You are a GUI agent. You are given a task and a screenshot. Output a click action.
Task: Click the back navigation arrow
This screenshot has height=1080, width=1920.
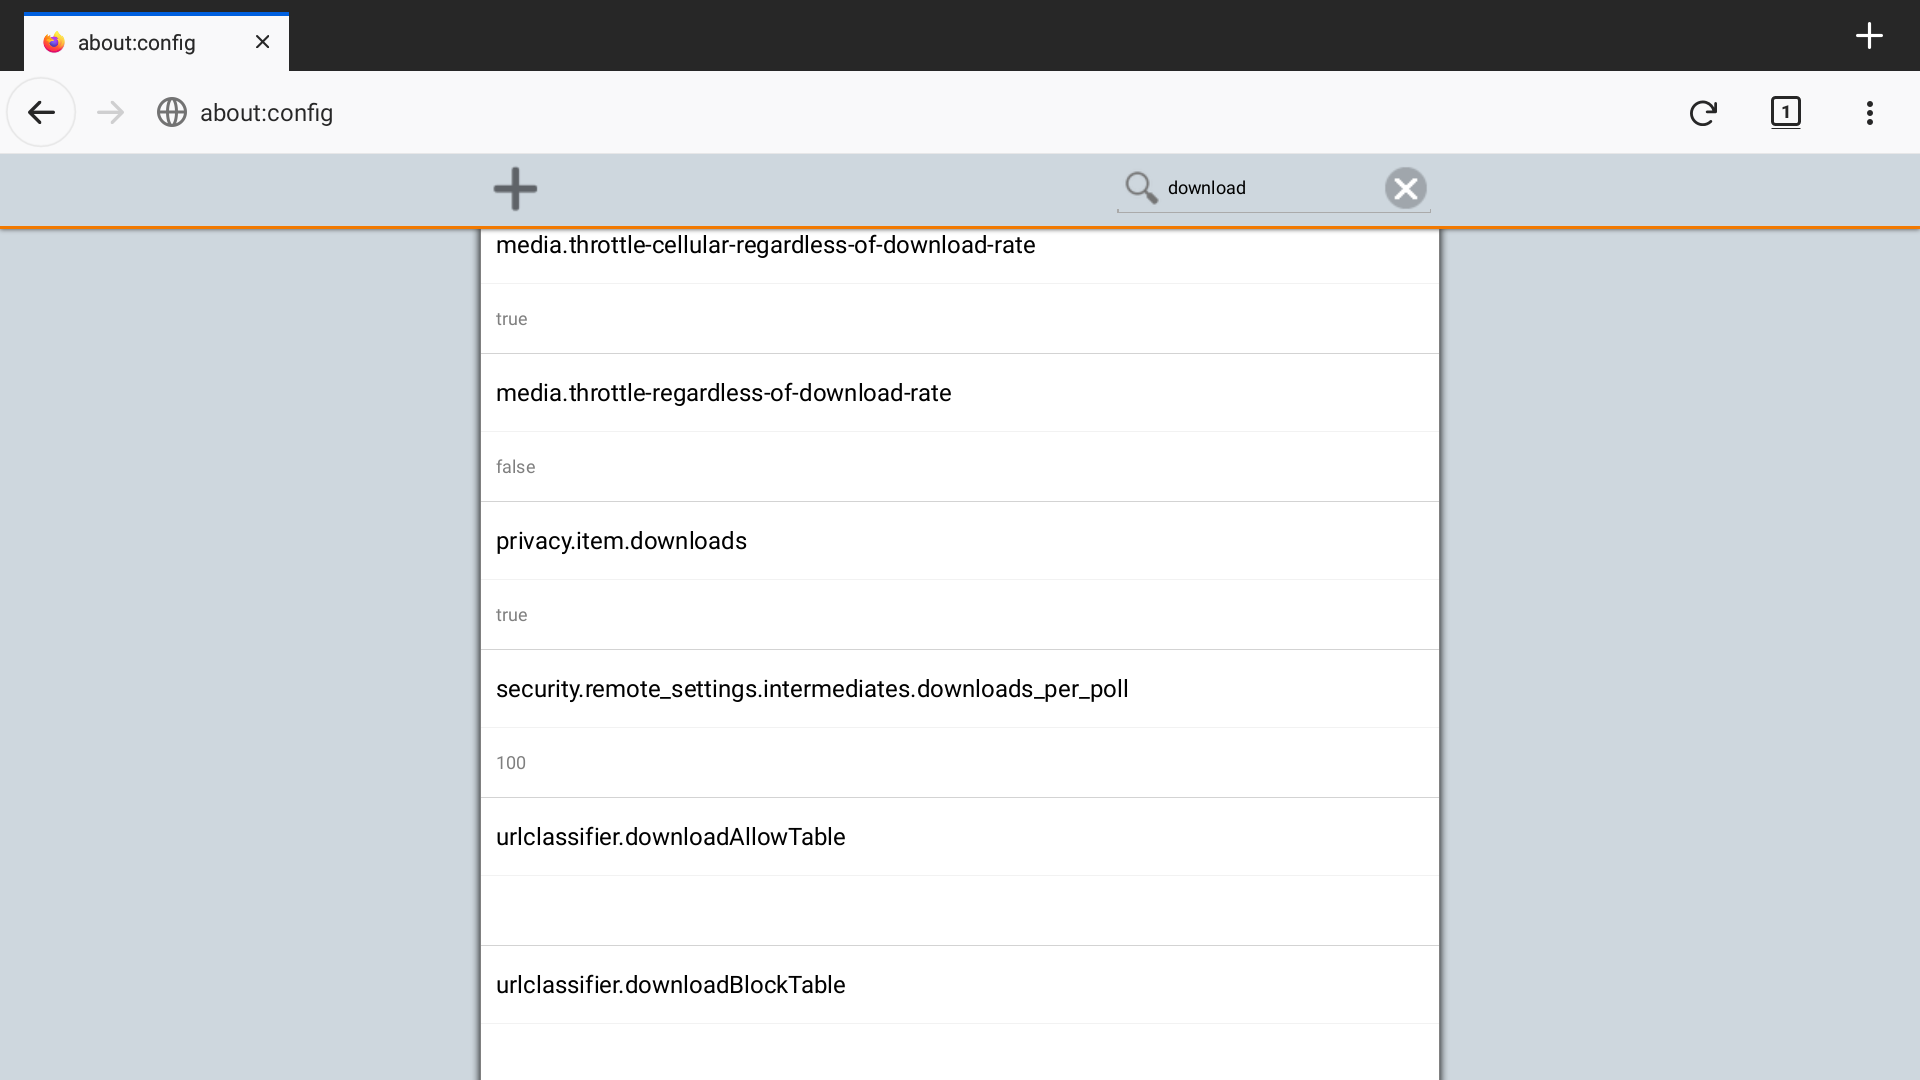pos(41,112)
